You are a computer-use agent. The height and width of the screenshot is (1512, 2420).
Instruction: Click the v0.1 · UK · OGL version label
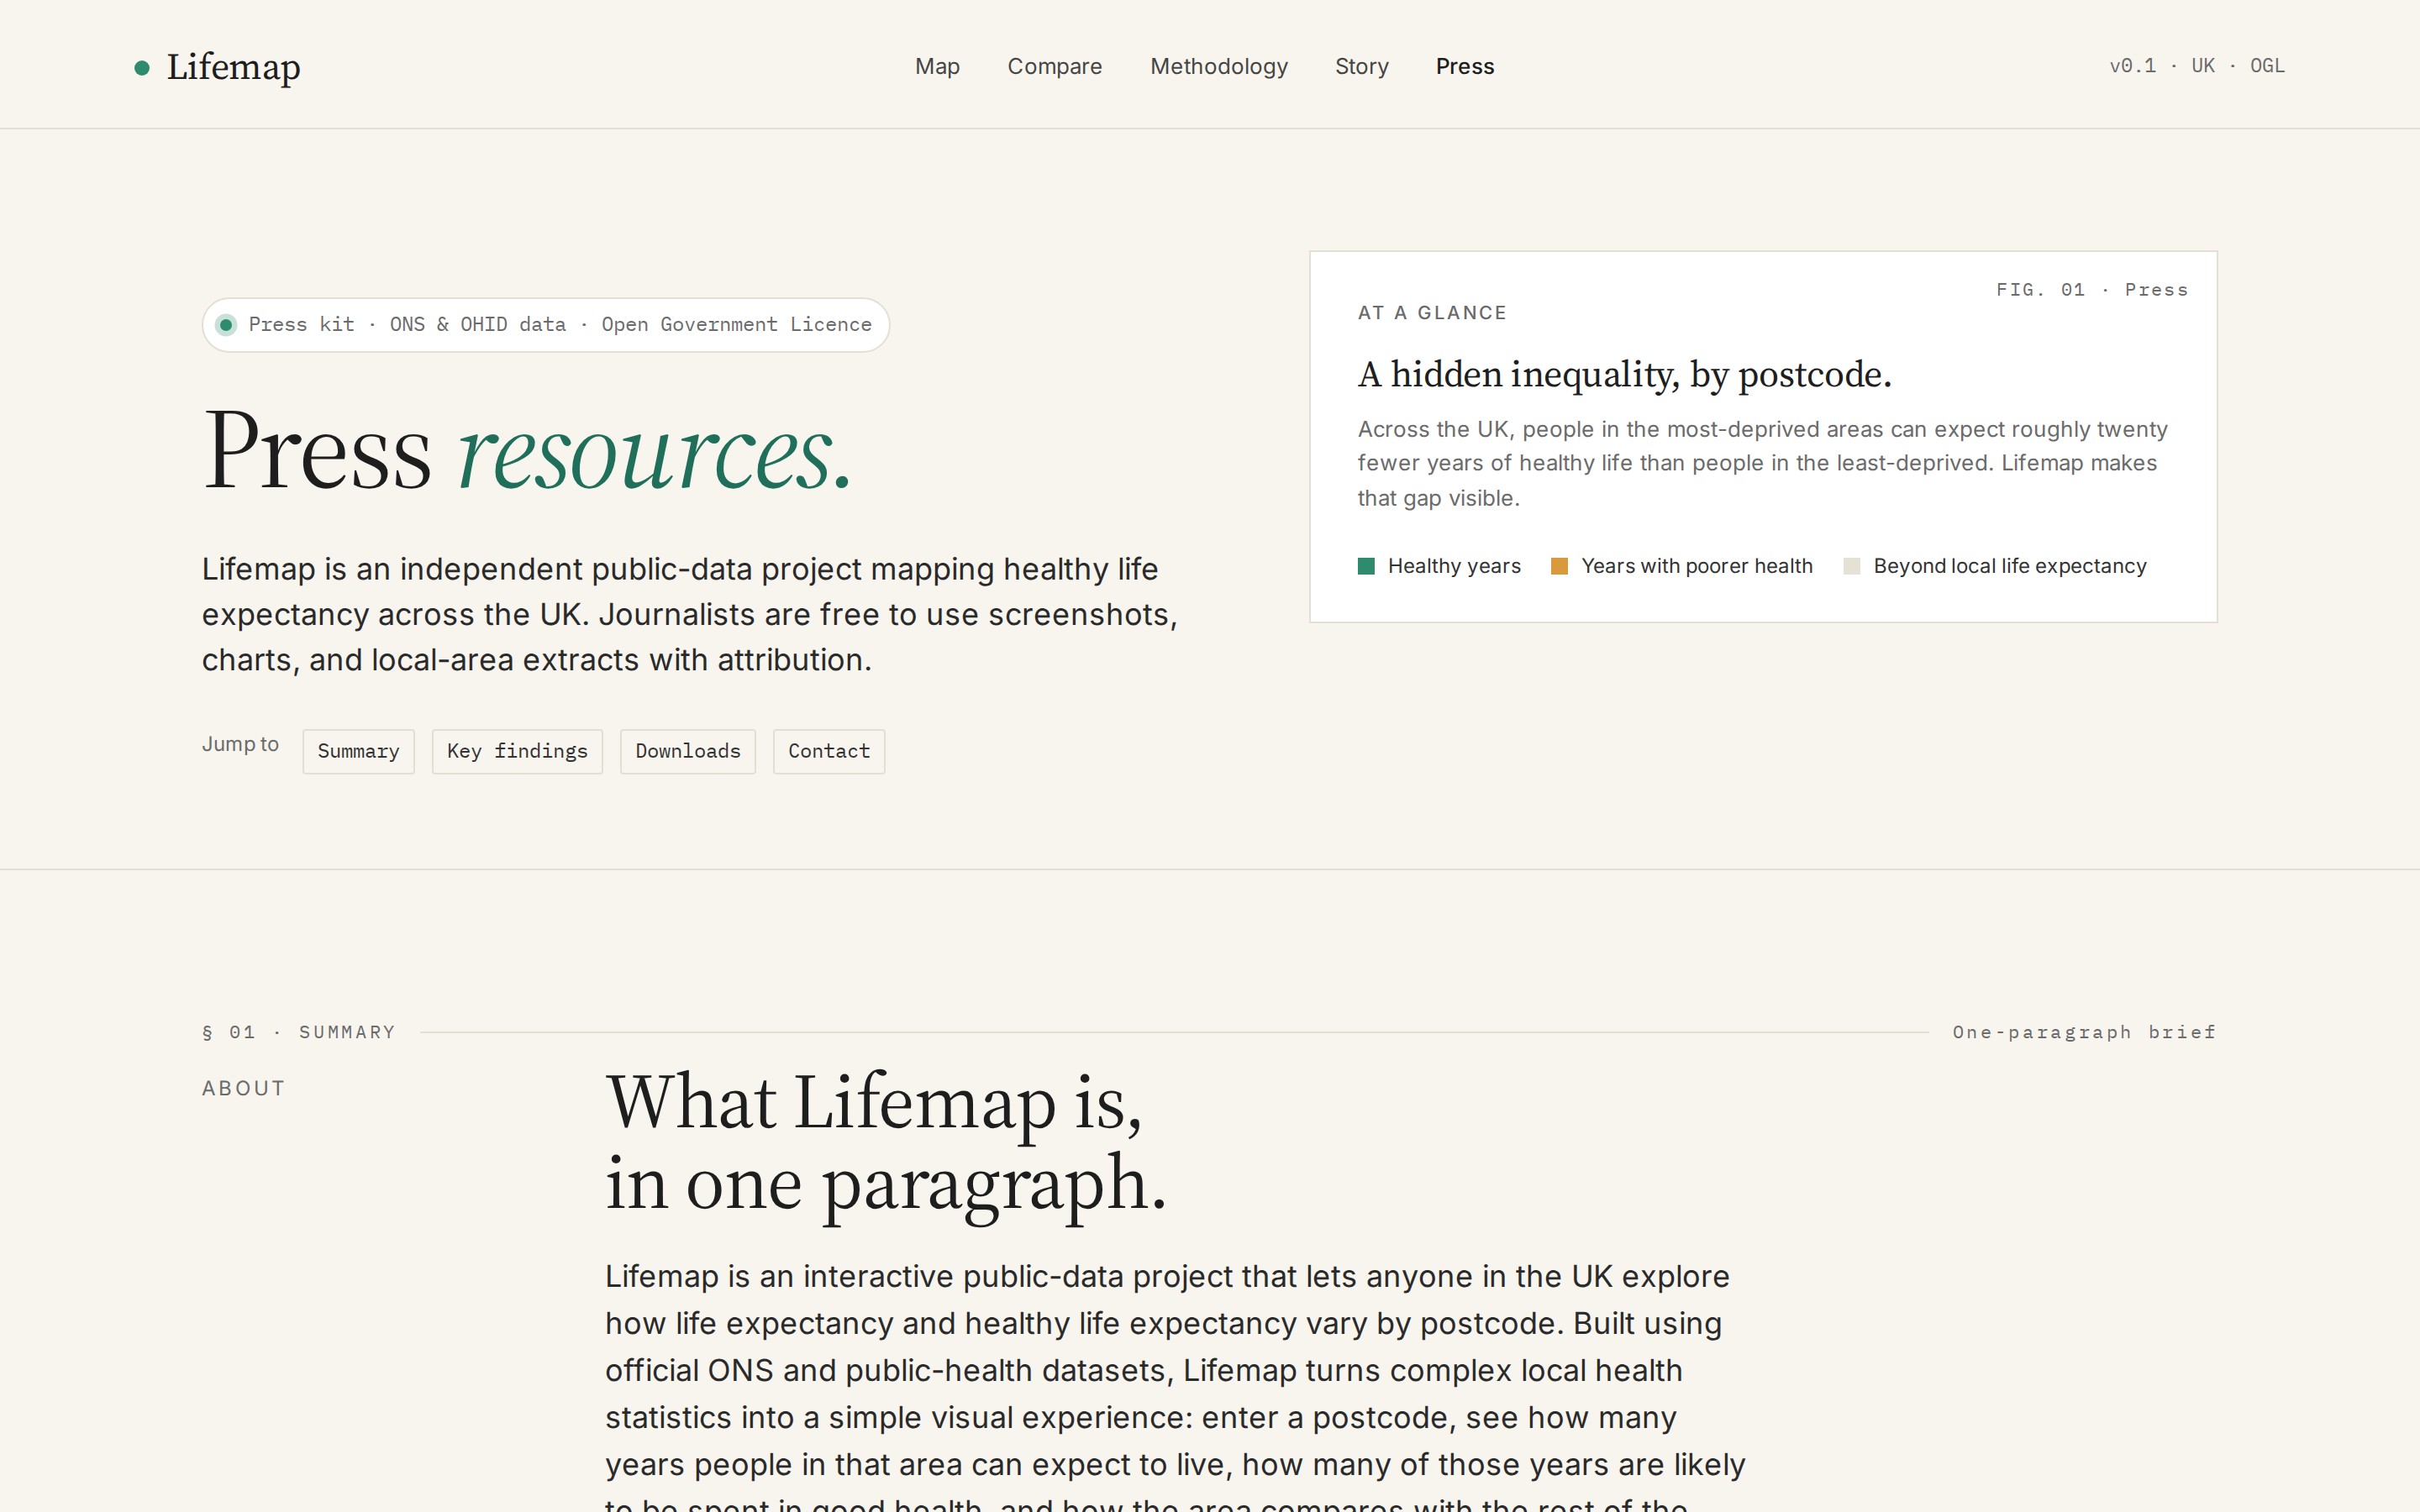click(x=2196, y=66)
